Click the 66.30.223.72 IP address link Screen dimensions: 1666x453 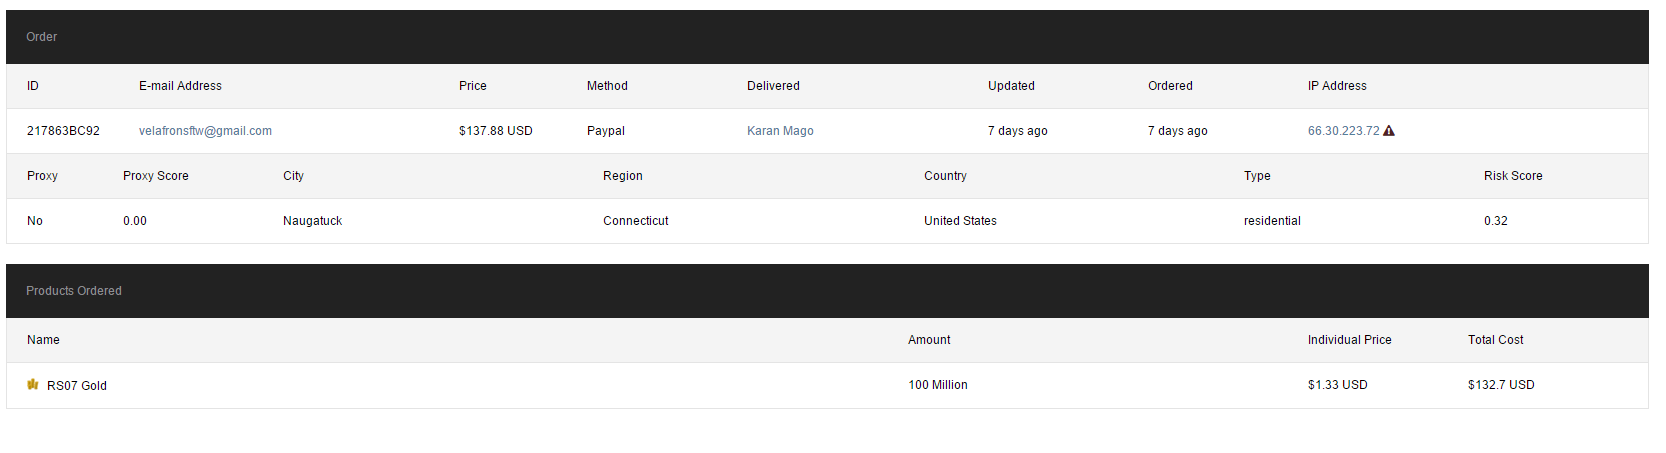1343,131
